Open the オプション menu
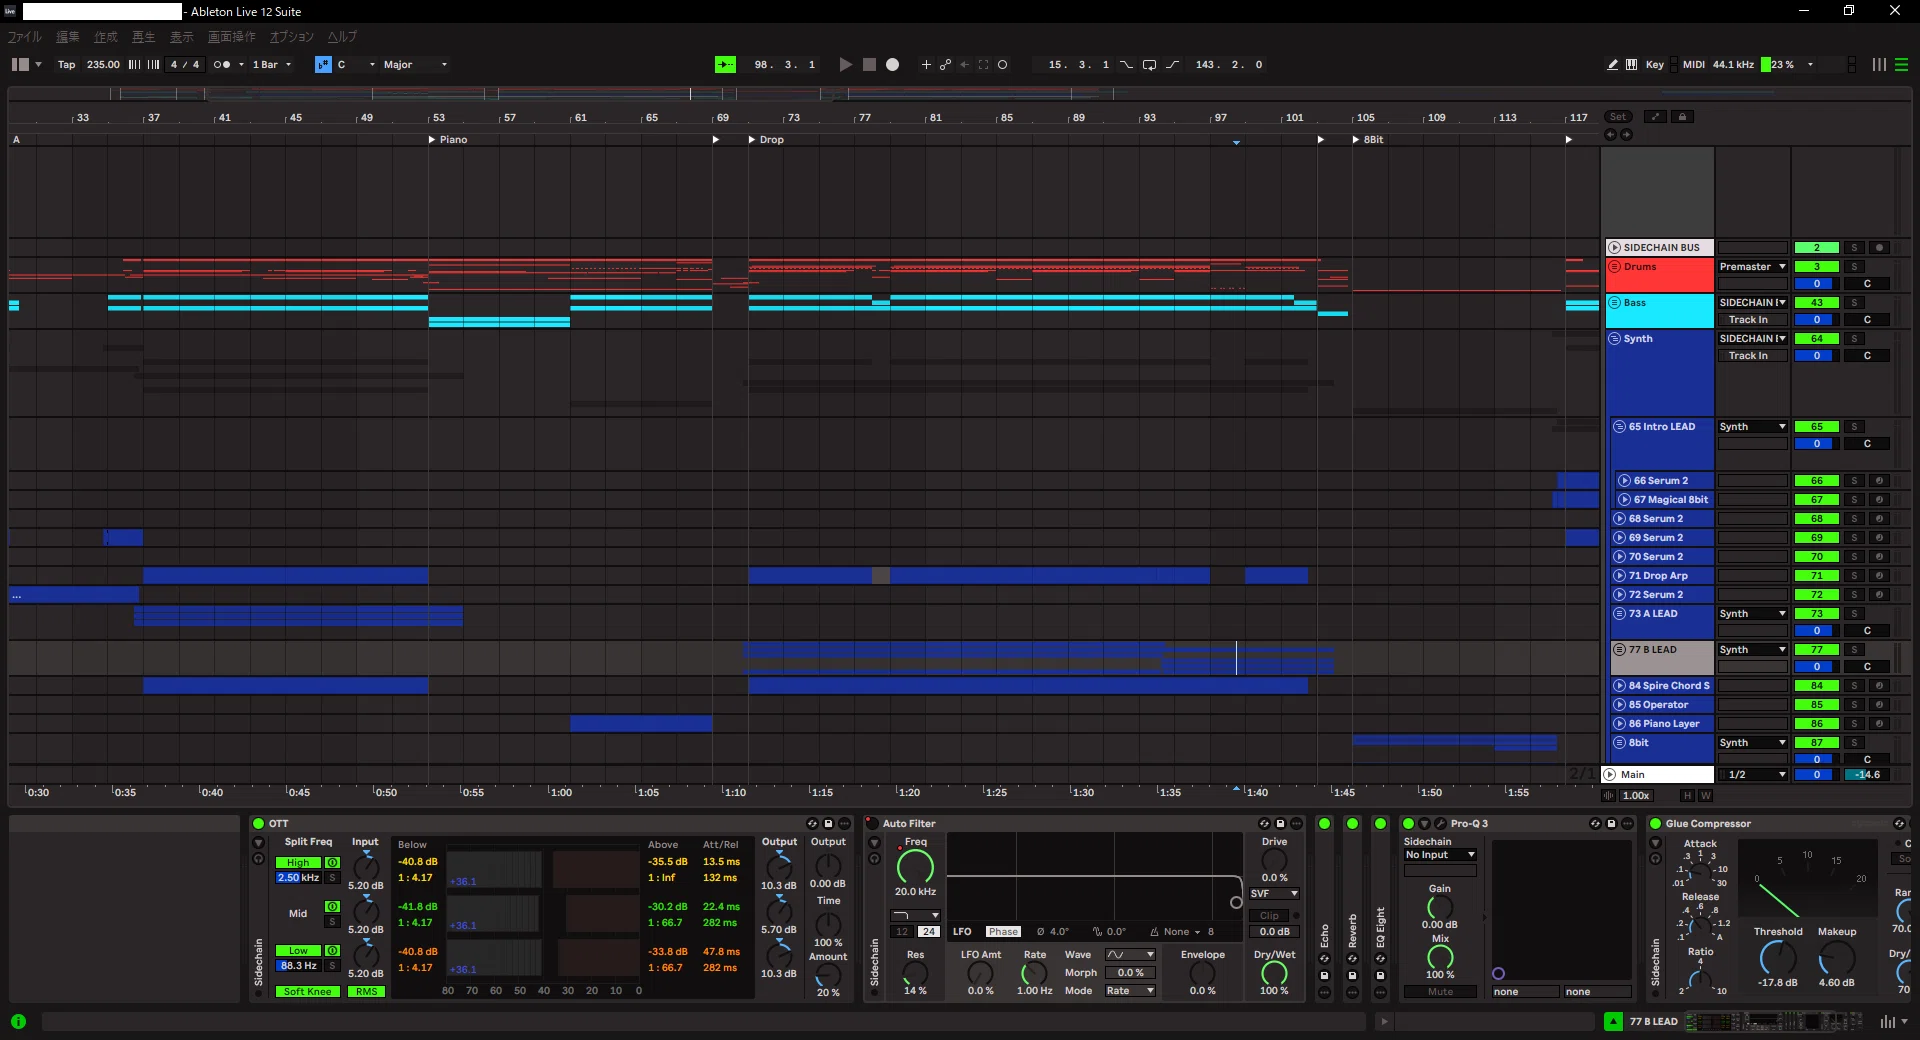This screenshot has width=1920, height=1040. pos(292,37)
